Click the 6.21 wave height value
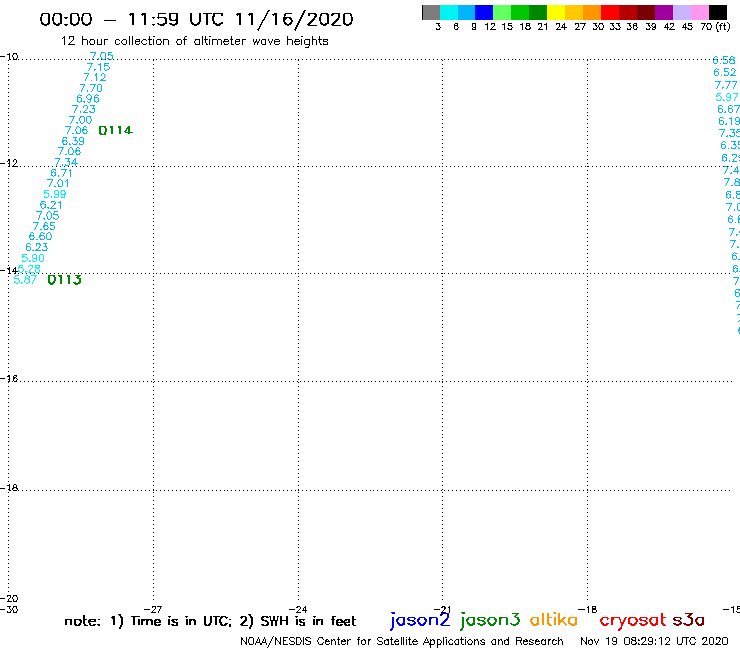The width and height of the screenshot is (740, 650). (51, 205)
